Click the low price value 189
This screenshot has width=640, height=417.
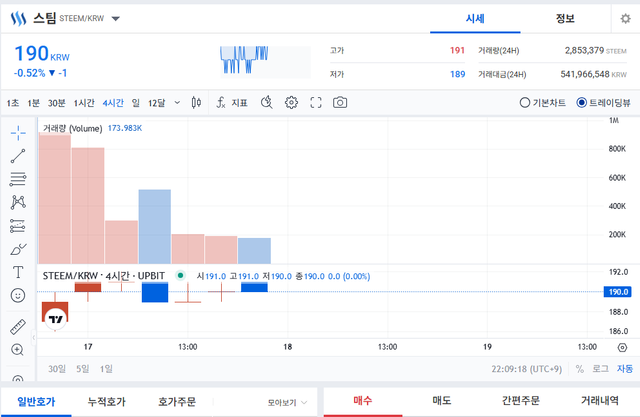457,74
